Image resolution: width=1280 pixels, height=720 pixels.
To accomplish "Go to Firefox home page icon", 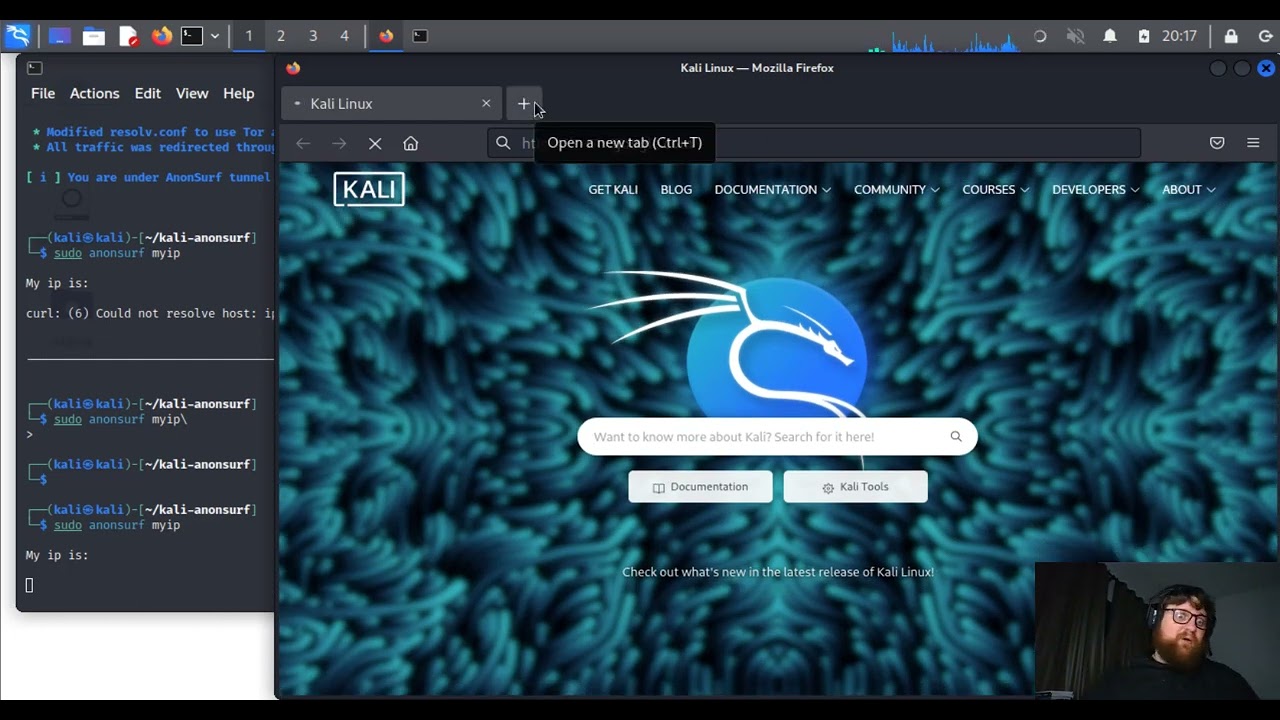I will pos(410,143).
